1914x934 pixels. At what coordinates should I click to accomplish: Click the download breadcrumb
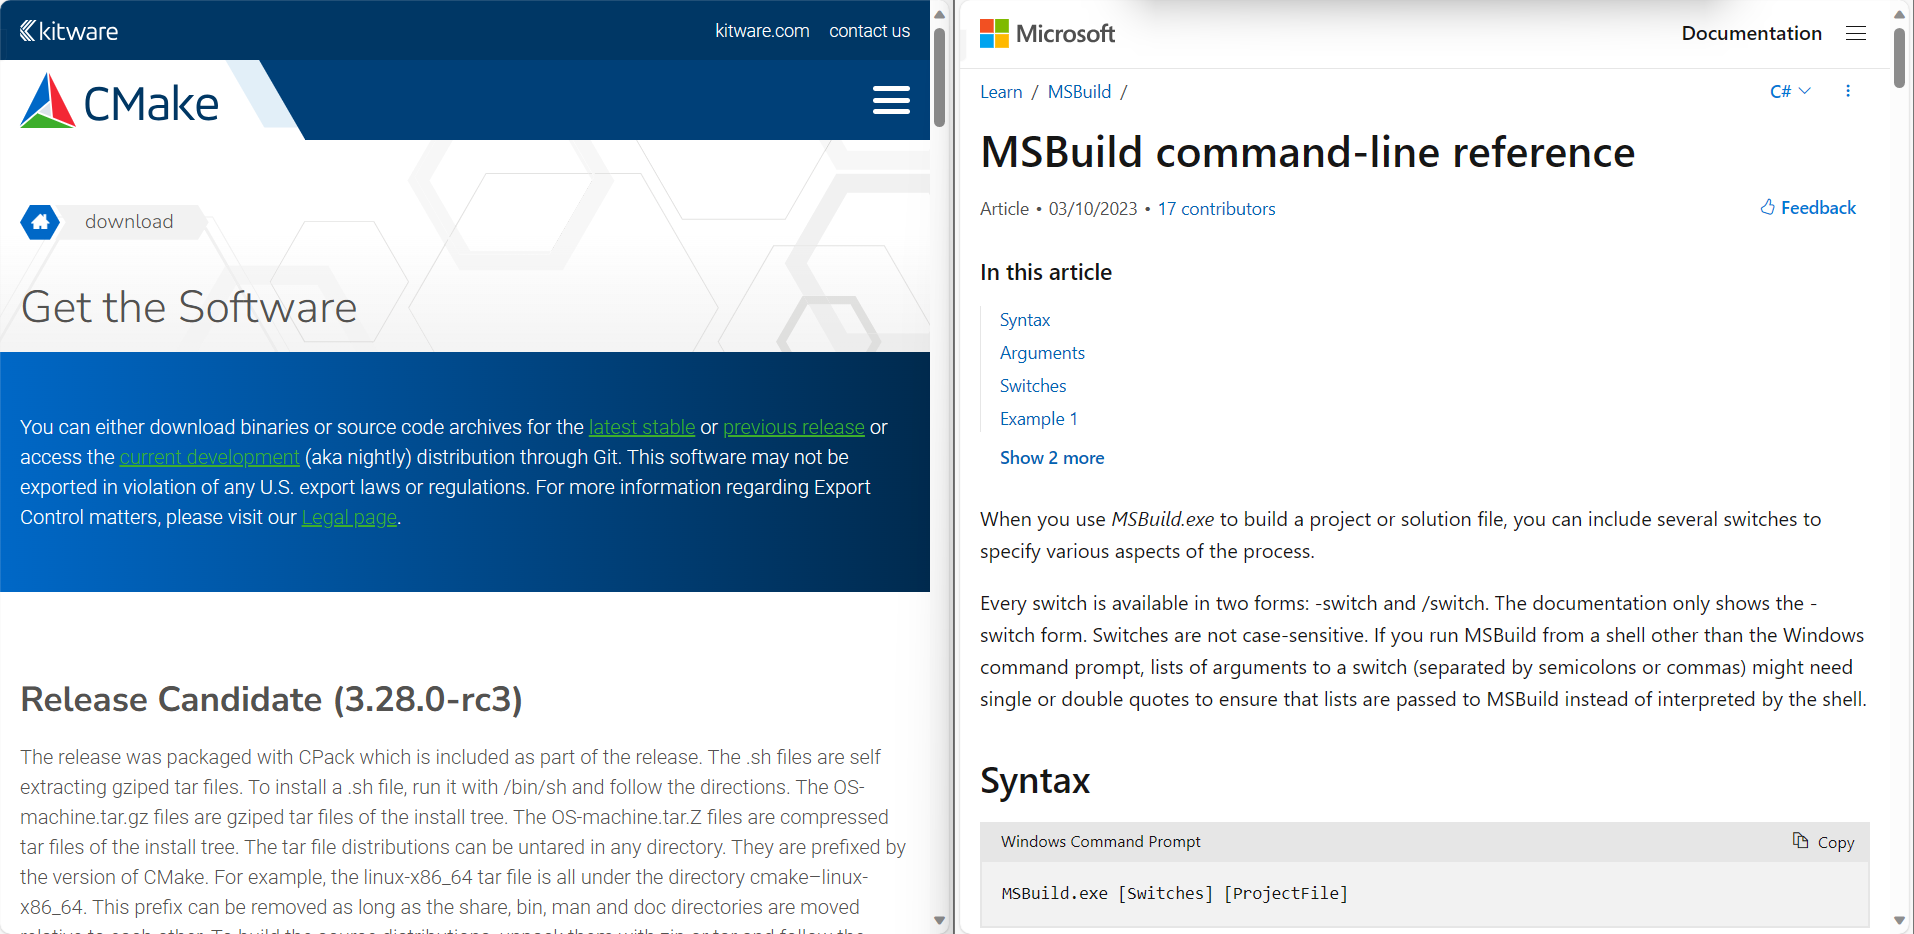pyautogui.click(x=129, y=222)
